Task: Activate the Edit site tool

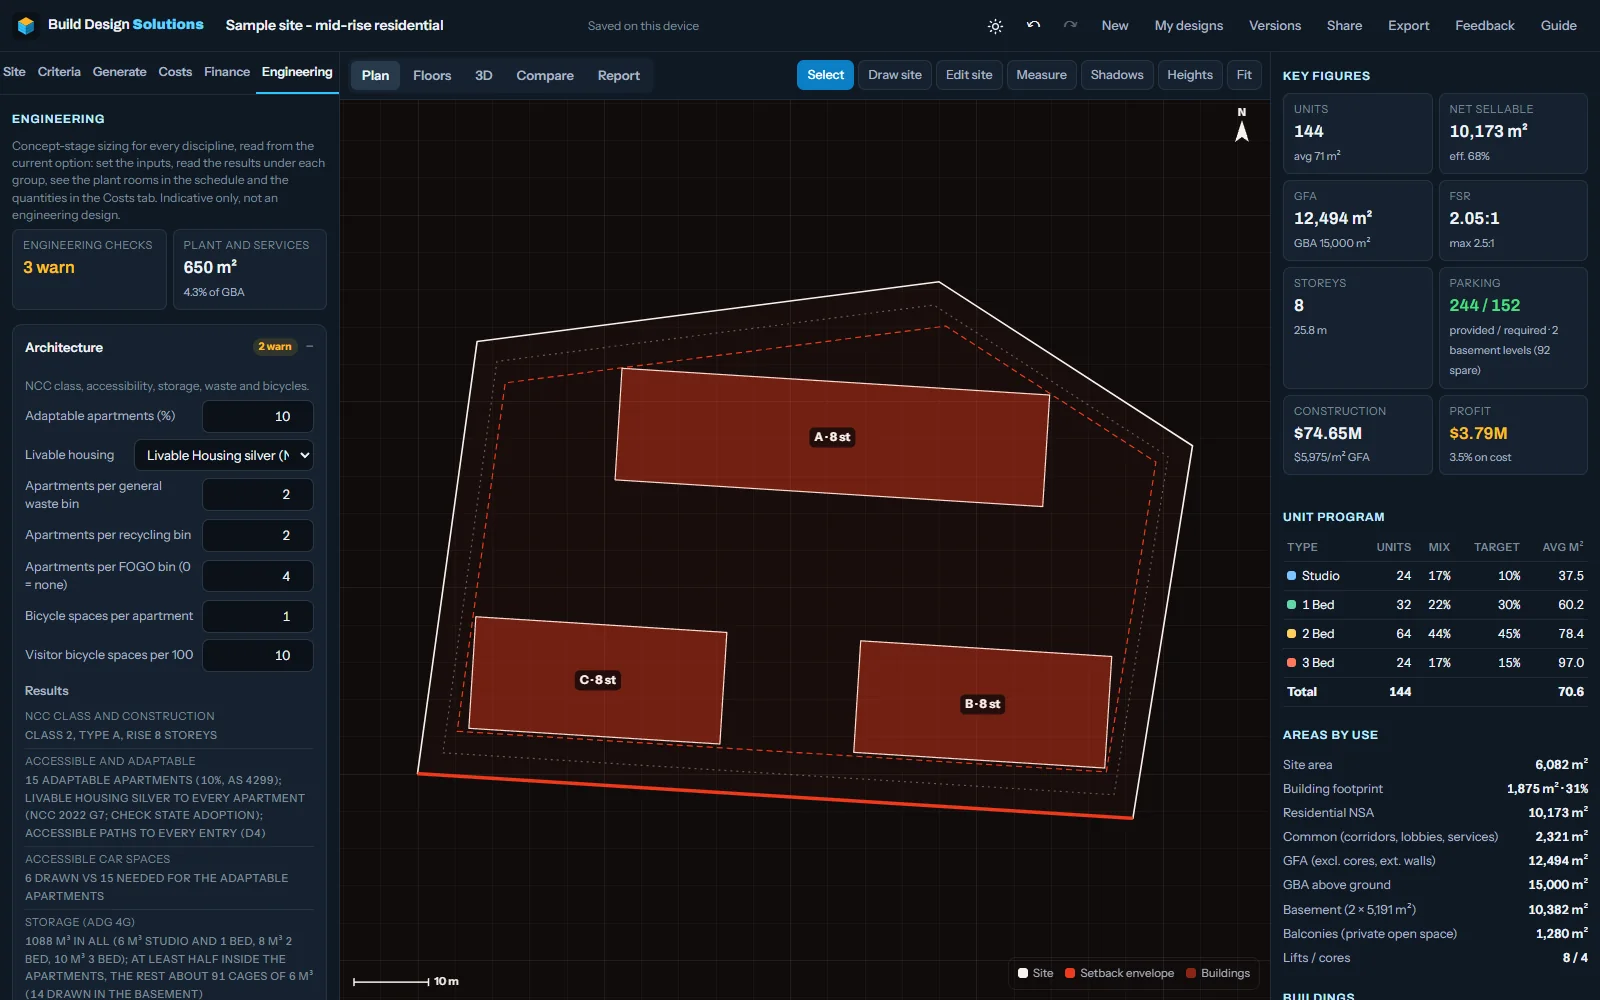Action: point(969,75)
